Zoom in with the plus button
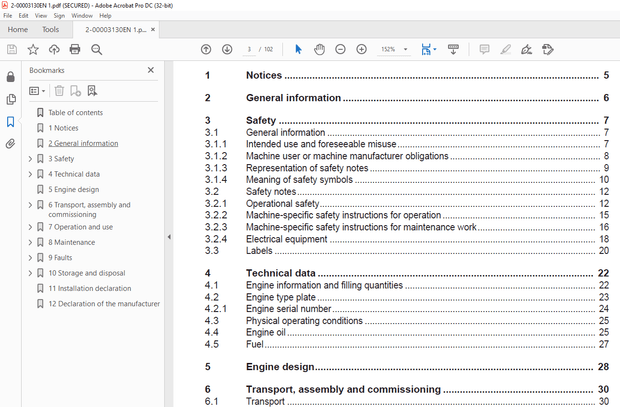This screenshot has width=620, height=407. (x=361, y=49)
